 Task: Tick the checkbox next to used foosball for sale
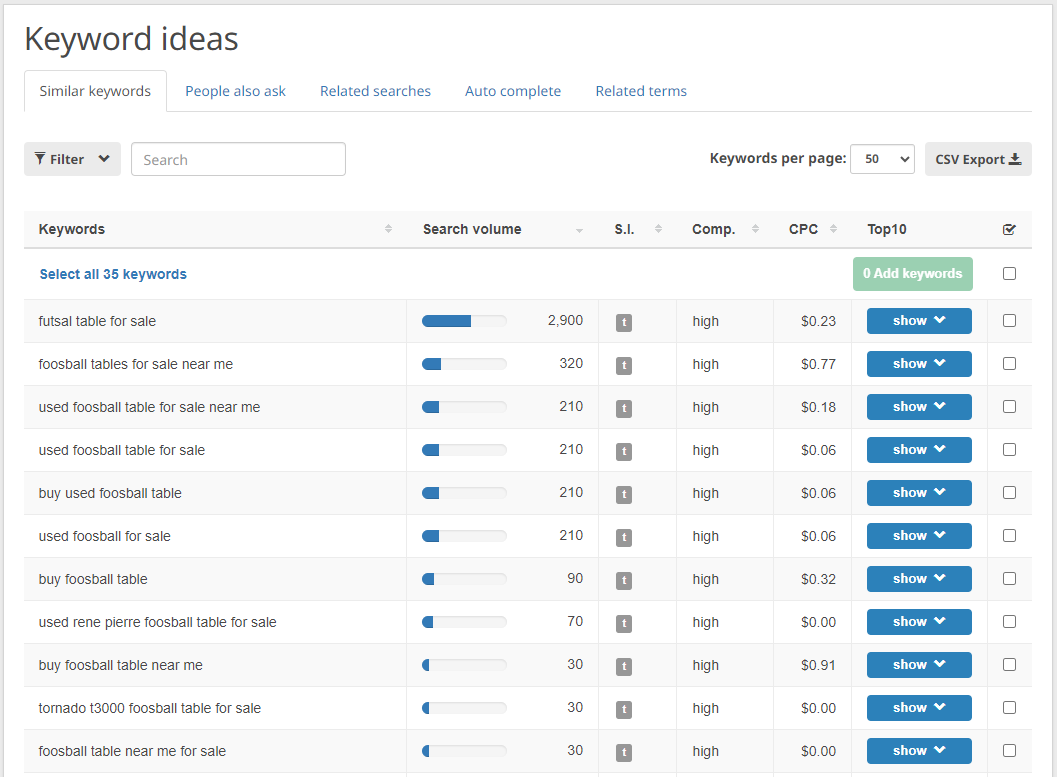click(1009, 535)
